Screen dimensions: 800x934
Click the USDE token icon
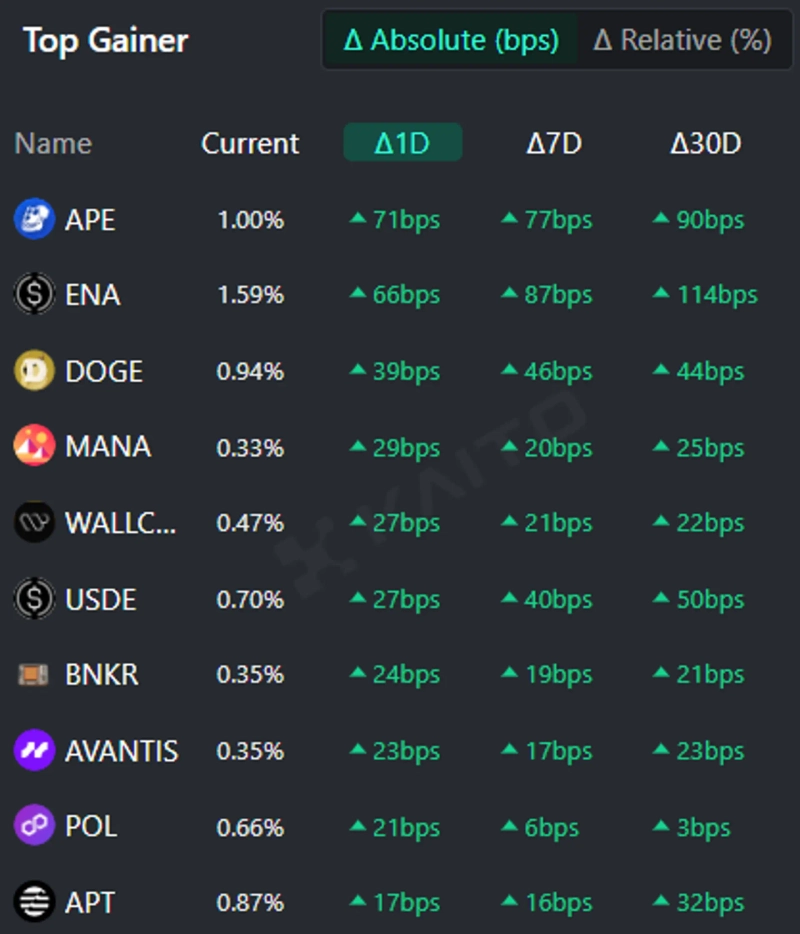(x=34, y=599)
